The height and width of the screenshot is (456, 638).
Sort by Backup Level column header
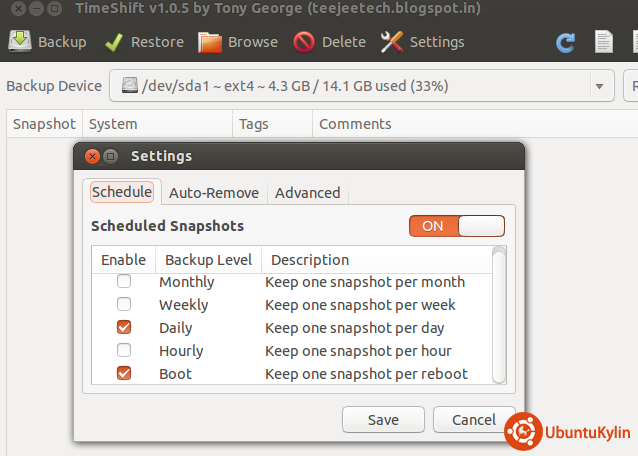click(x=208, y=260)
